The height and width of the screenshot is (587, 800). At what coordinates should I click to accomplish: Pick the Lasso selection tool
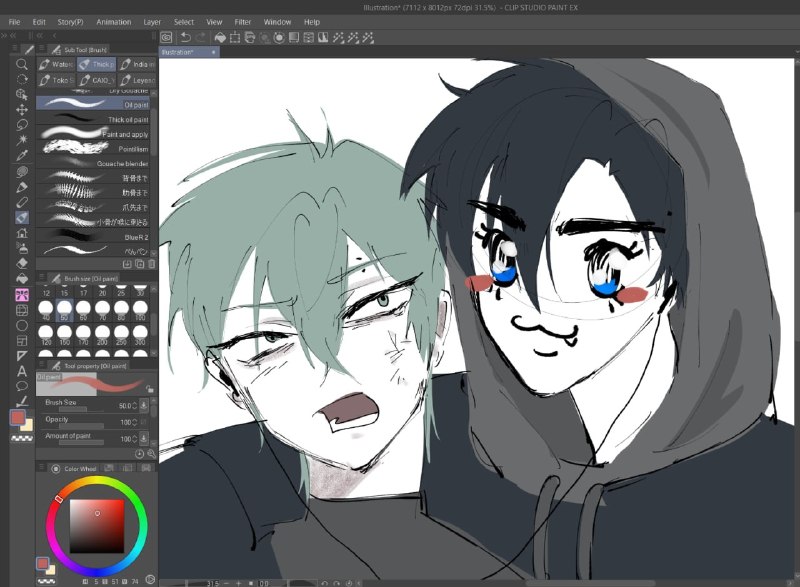(x=21, y=125)
